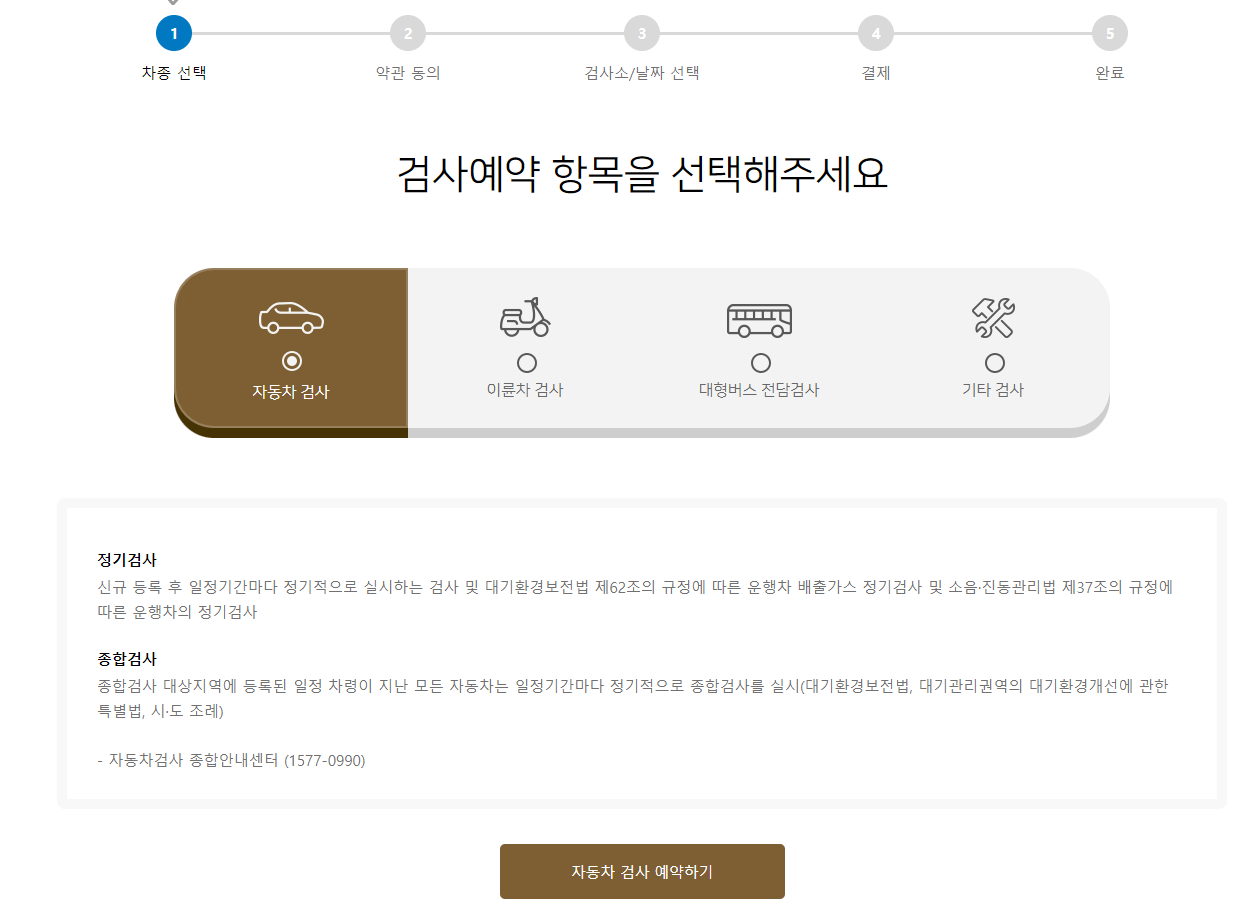
Task: Select the 기타 검사 radio button
Action: [x=993, y=361]
